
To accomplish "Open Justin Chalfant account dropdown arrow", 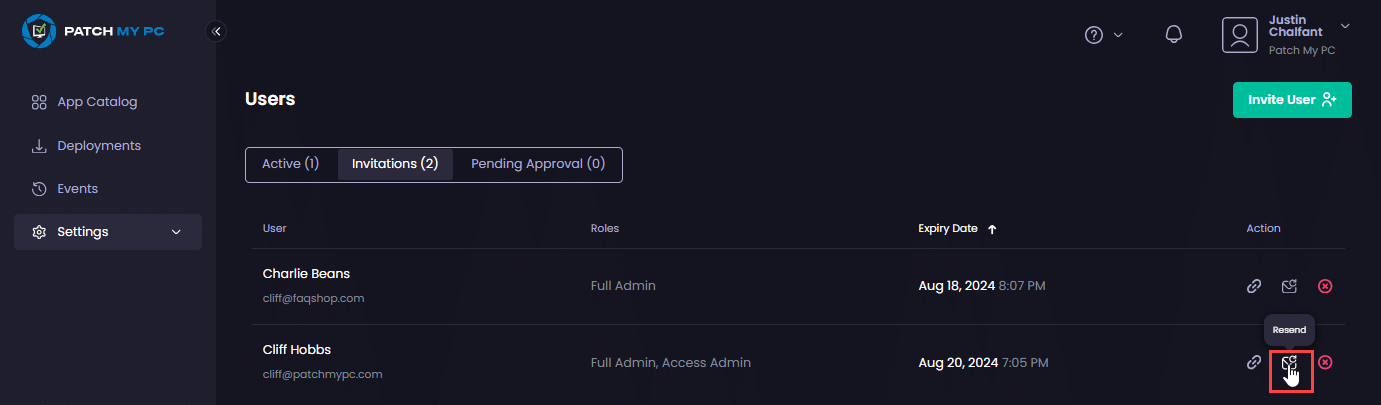I will (x=1345, y=26).
